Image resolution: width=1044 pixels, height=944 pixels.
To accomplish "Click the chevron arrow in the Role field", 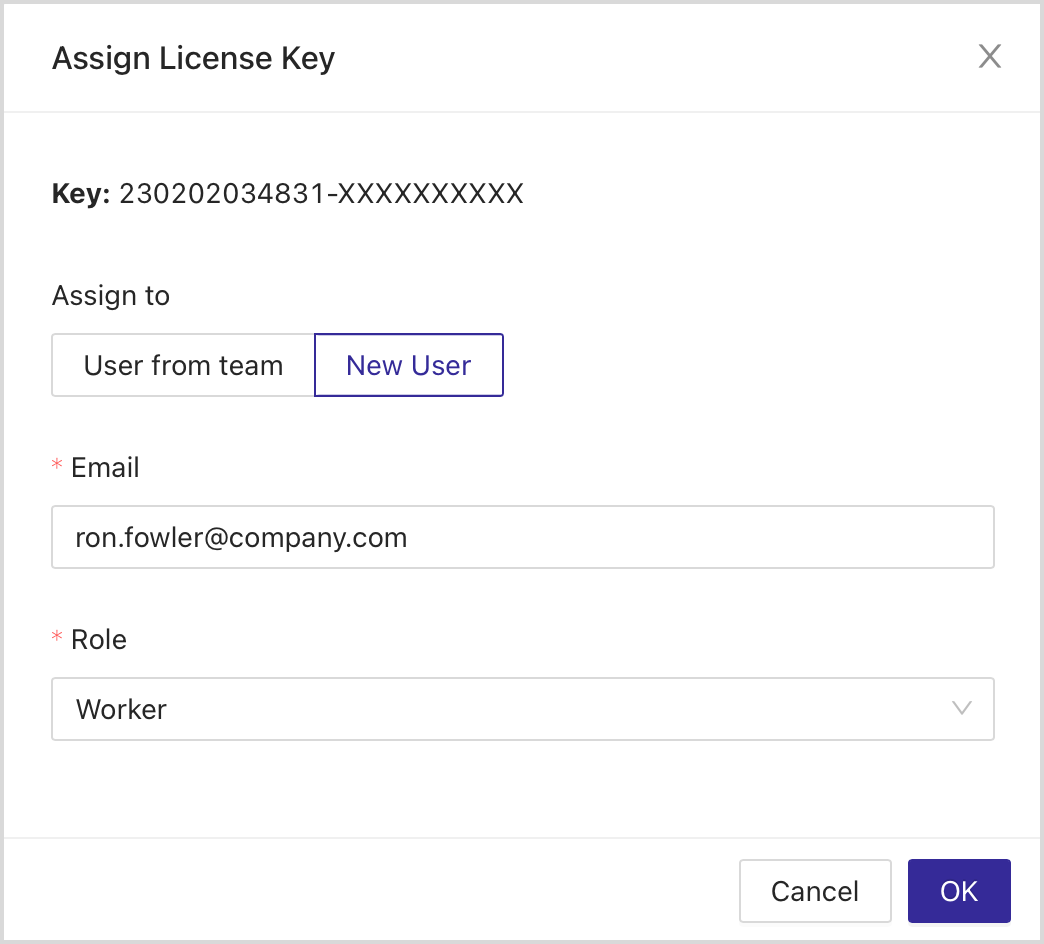I will coord(961,709).
